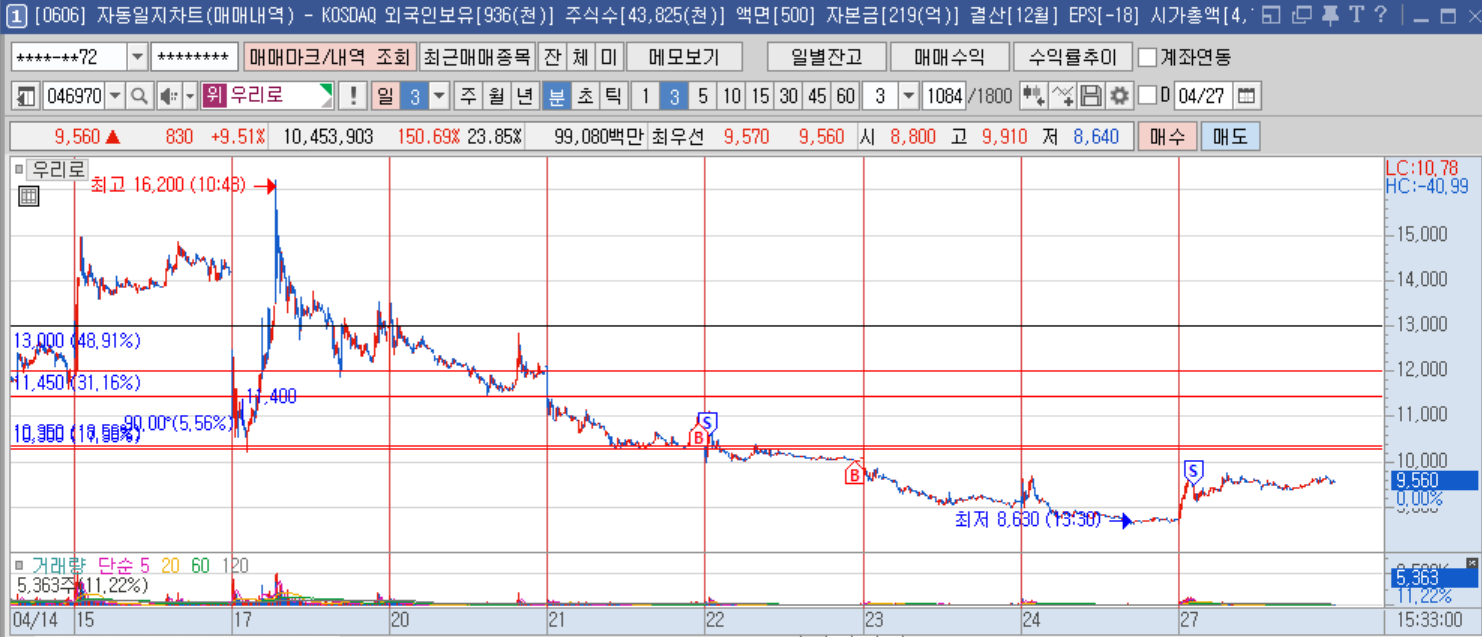1482x637 pixels.
Task: Select the 60 minute interval
Action: pos(846,96)
